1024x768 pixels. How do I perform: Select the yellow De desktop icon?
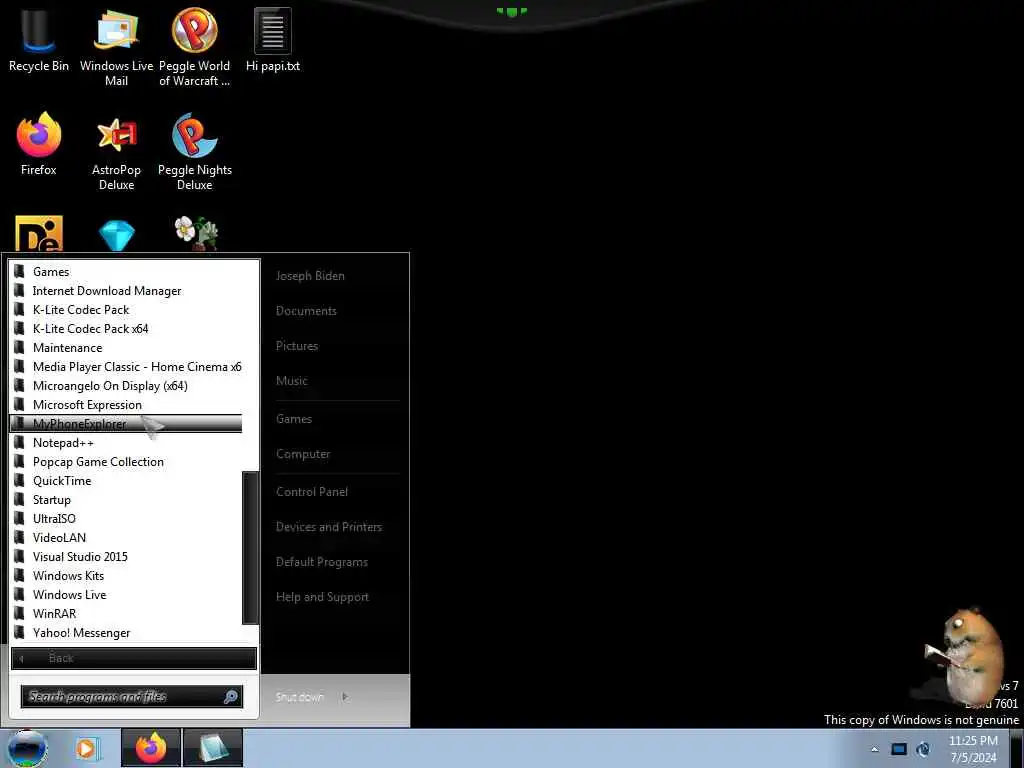pos(39,234)
